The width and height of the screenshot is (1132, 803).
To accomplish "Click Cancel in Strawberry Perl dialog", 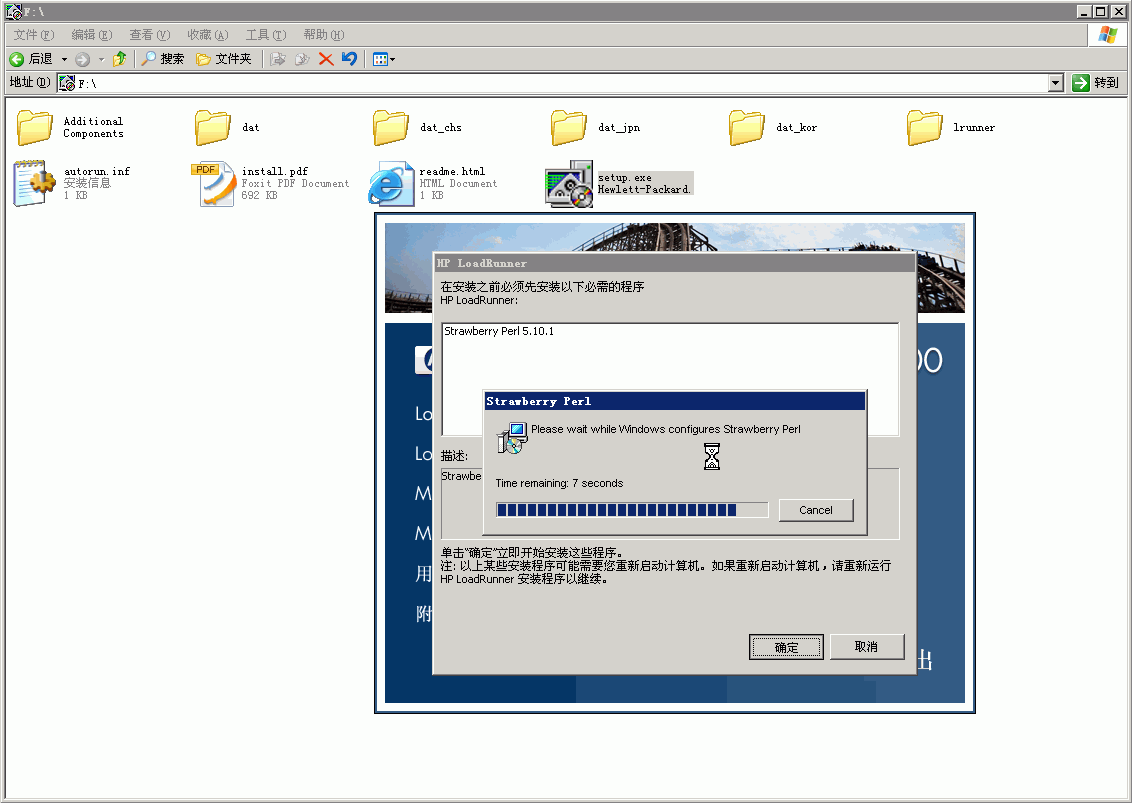I will [816, 510].
